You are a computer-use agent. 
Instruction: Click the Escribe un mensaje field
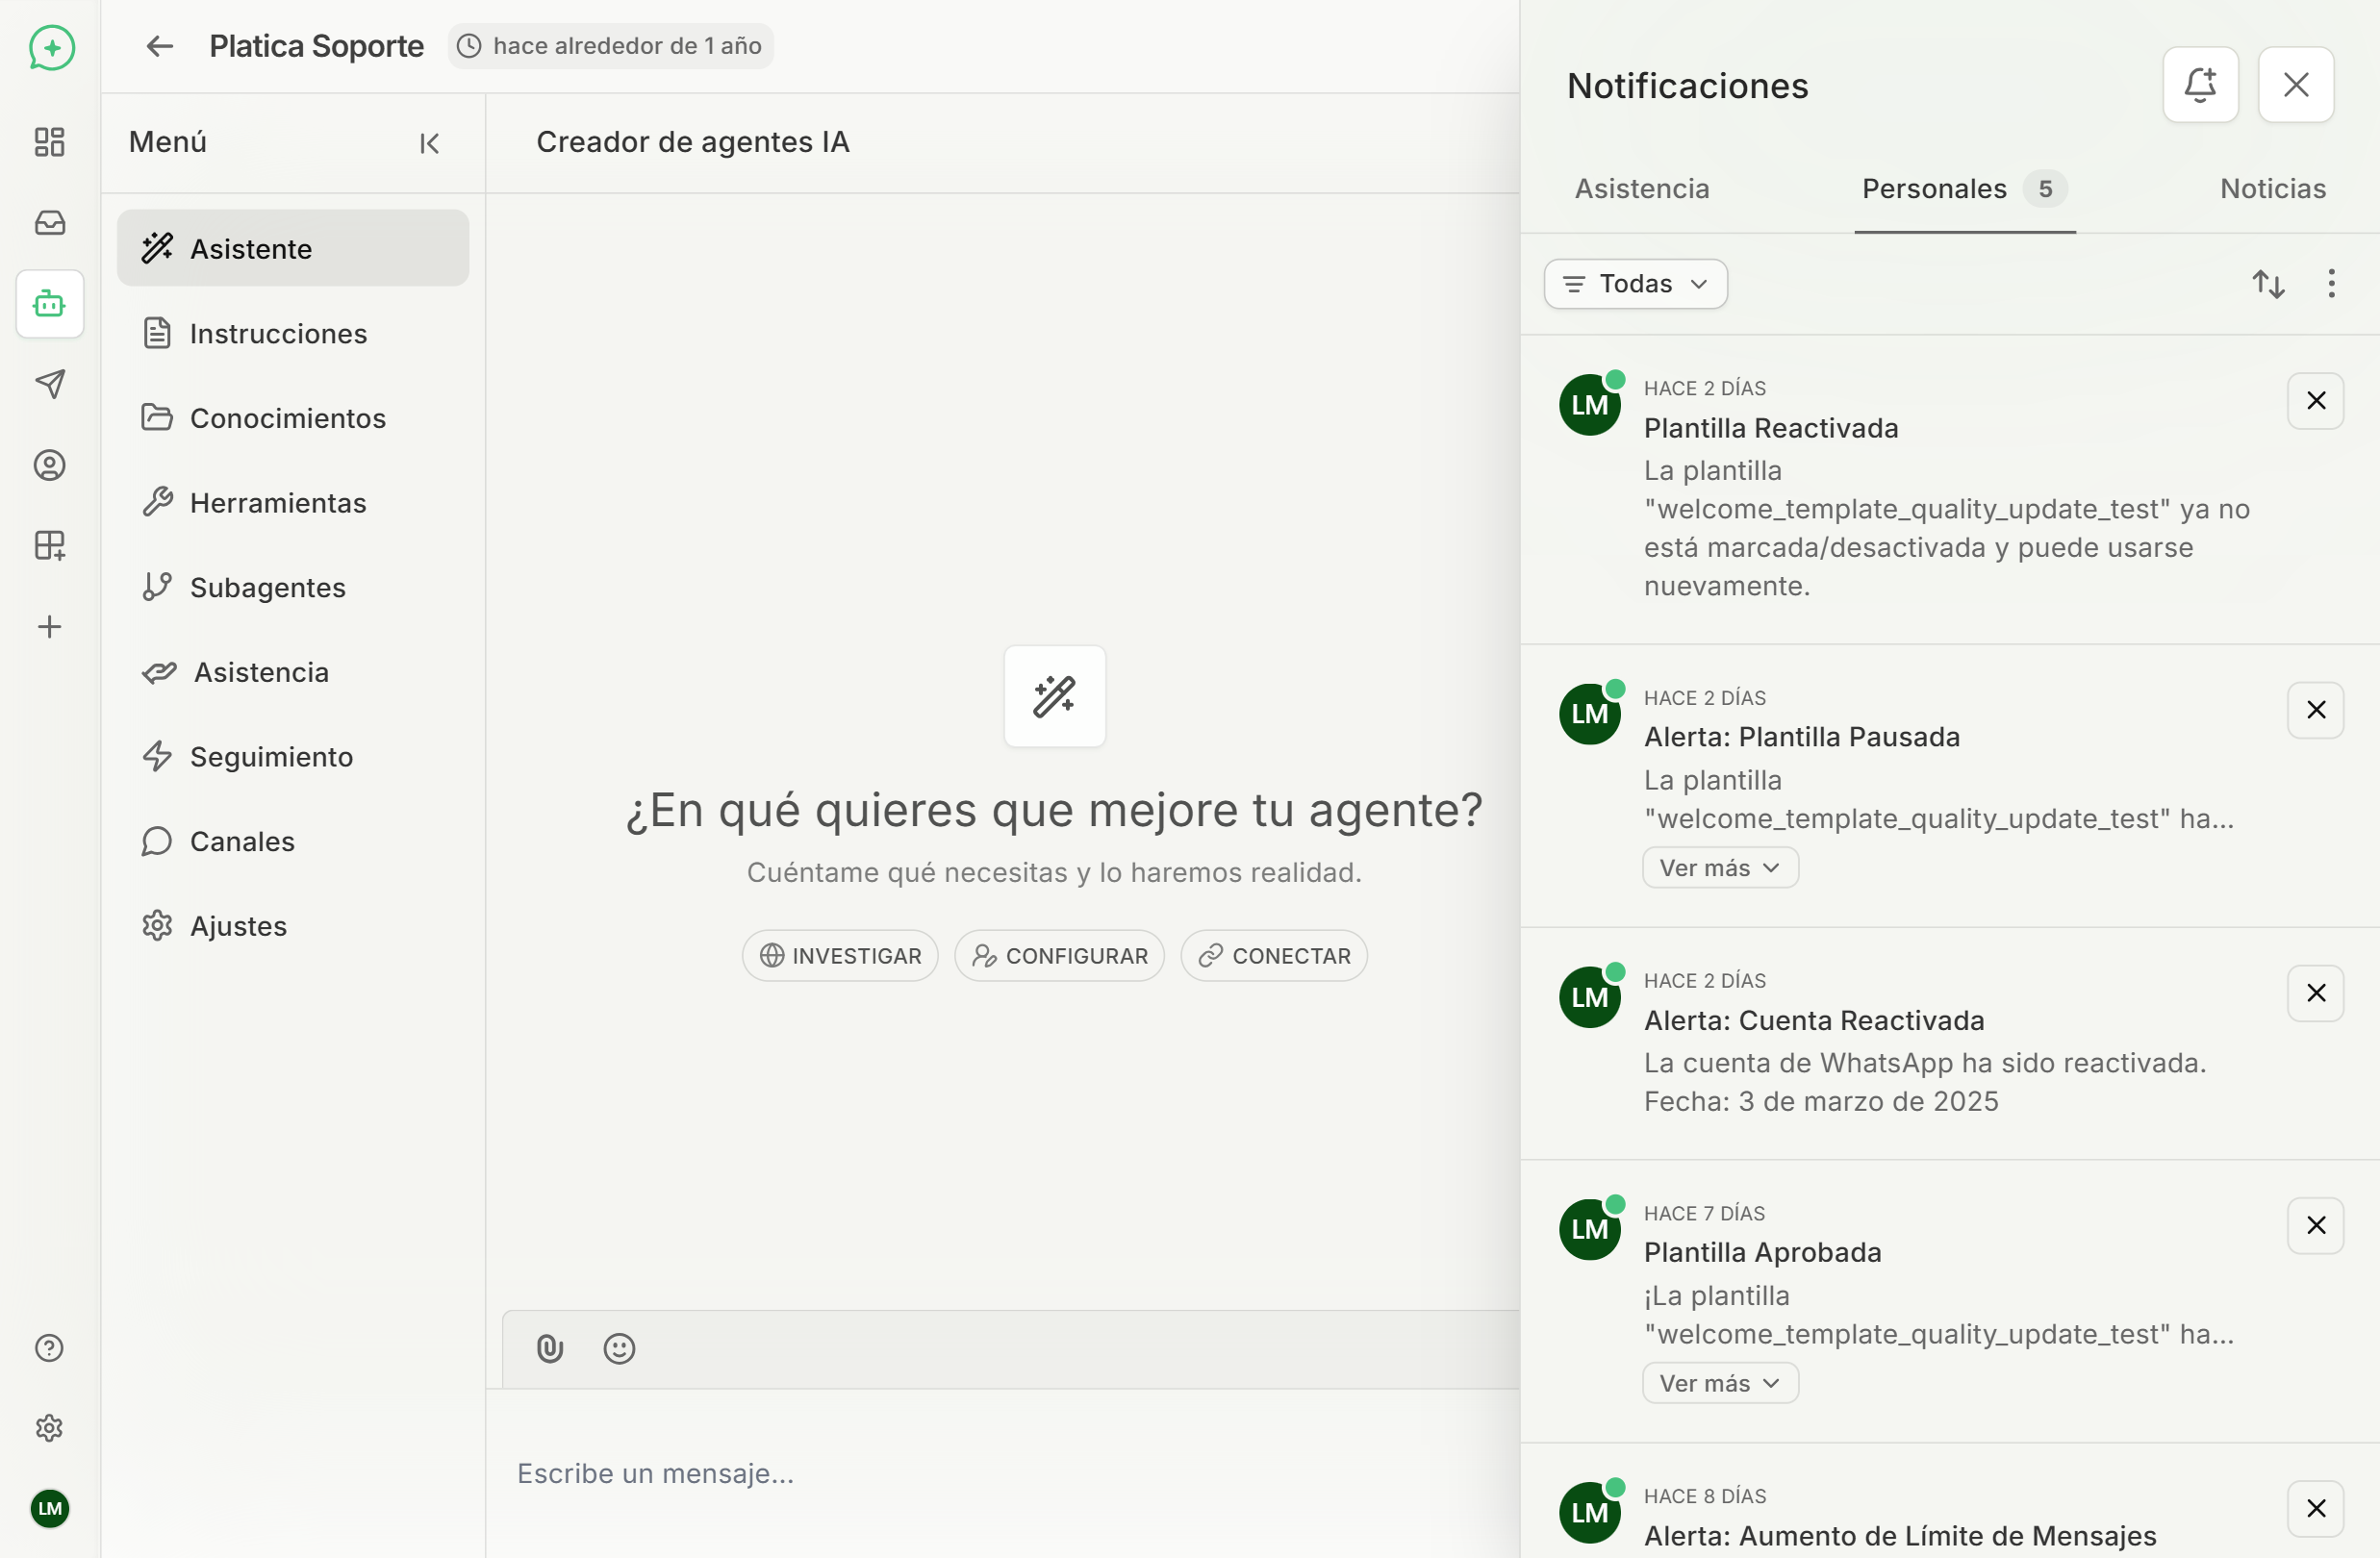coord(655,1473)
